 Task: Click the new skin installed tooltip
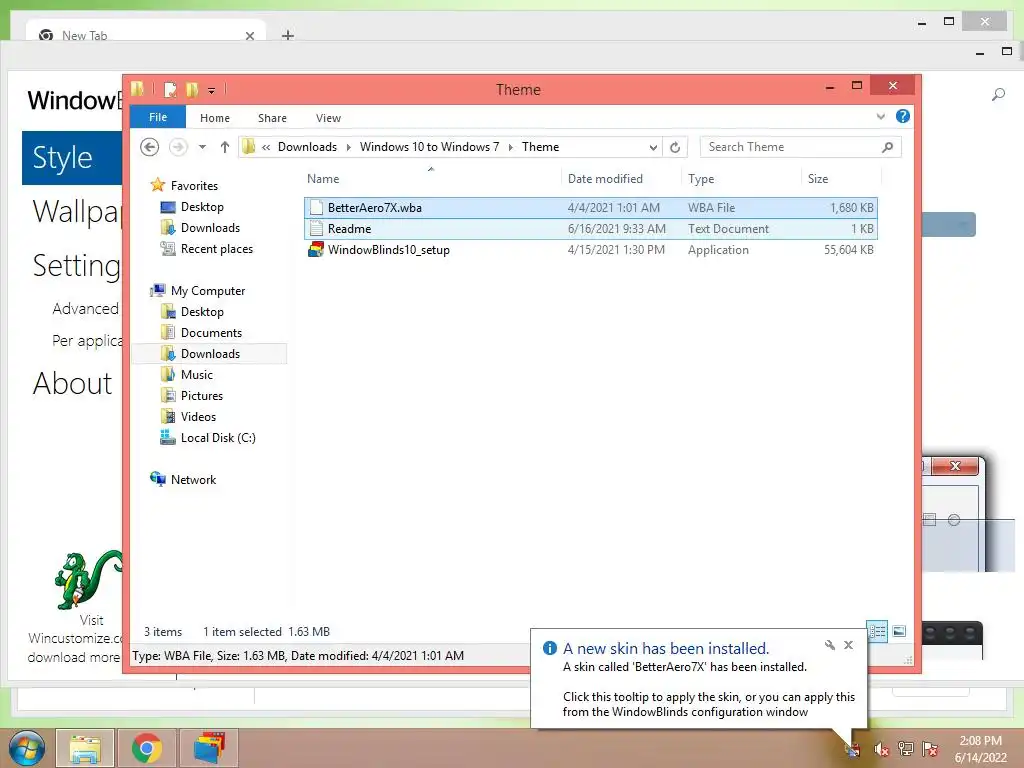(x=699, y=679)
